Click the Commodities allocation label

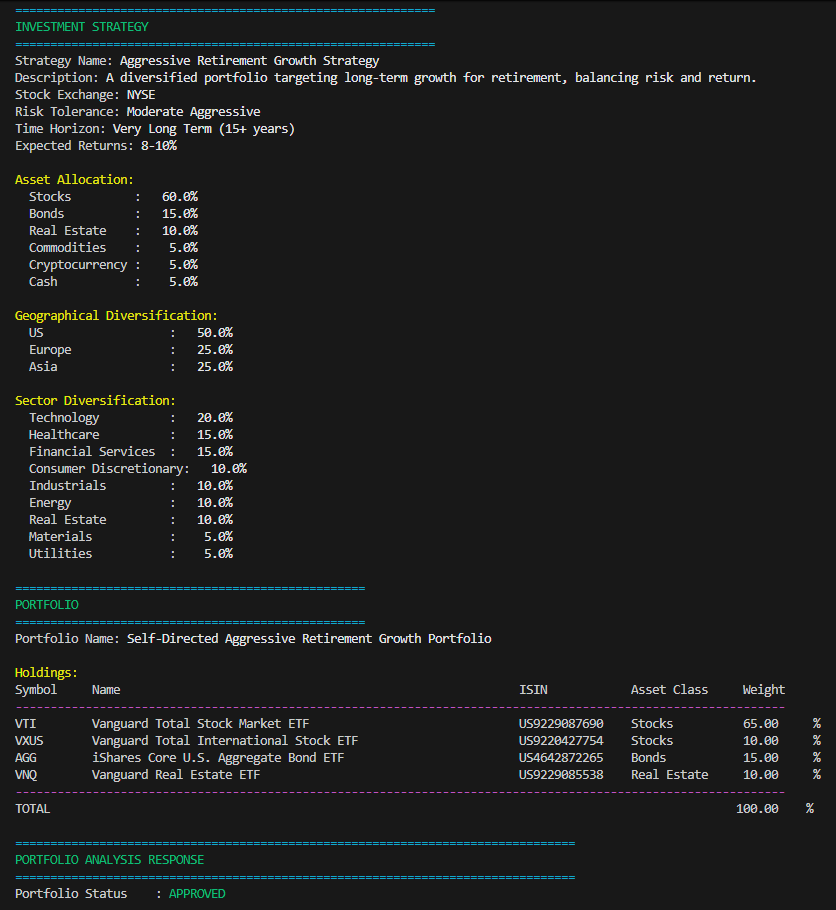click(67, 248)
